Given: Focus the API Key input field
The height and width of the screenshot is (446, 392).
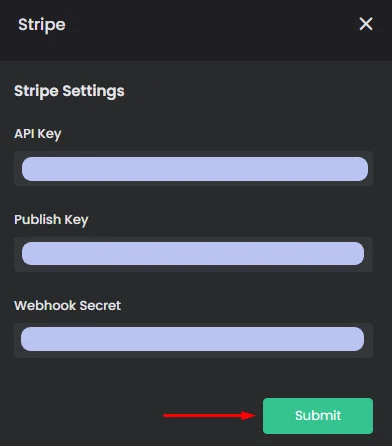Looking at the screenshot, I should click(x=193, y=168).
